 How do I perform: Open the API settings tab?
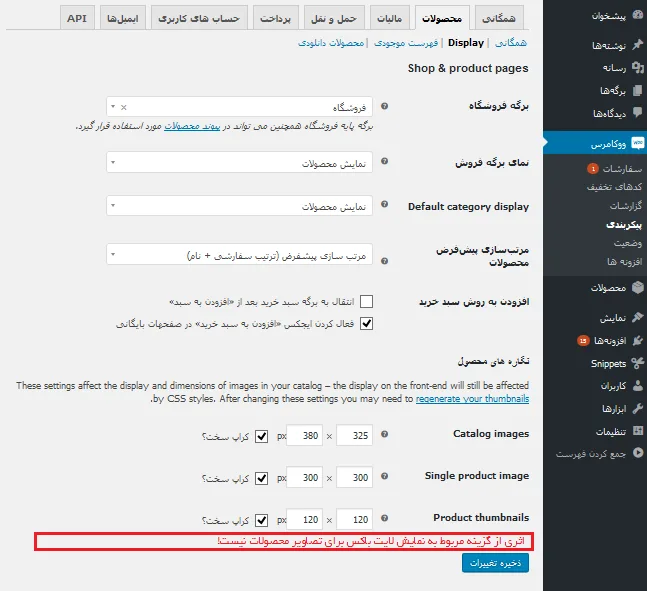pos(77,18)
